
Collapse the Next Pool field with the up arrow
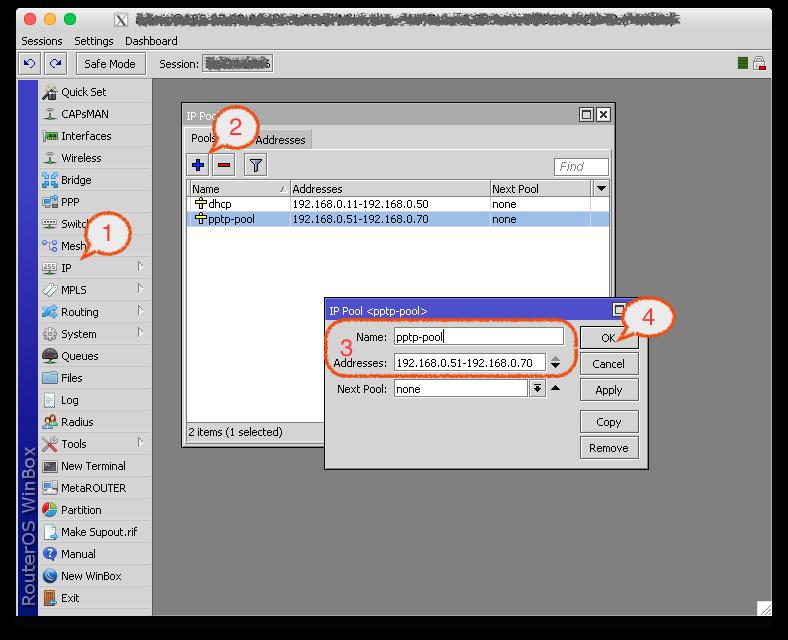click(x=555, y=388)
